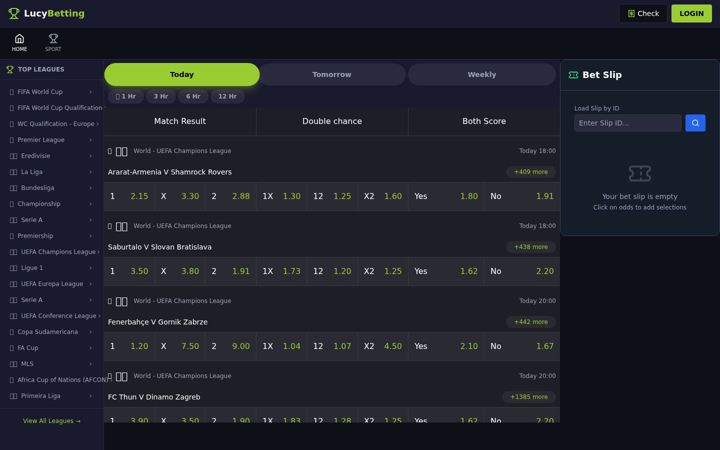Click the search slip magnifier icon button
The height and width of the screenshot is (450, 720).
[x=695, y=123]
